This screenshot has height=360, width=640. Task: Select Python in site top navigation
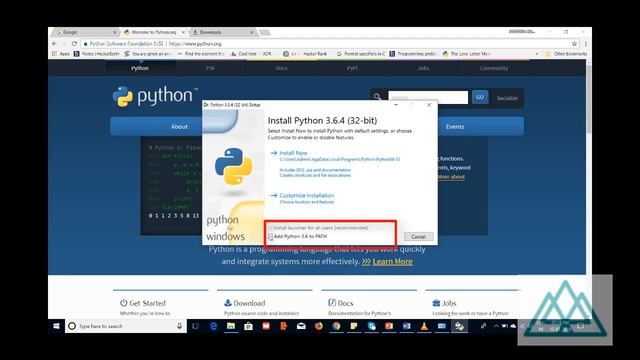(140, 68)
